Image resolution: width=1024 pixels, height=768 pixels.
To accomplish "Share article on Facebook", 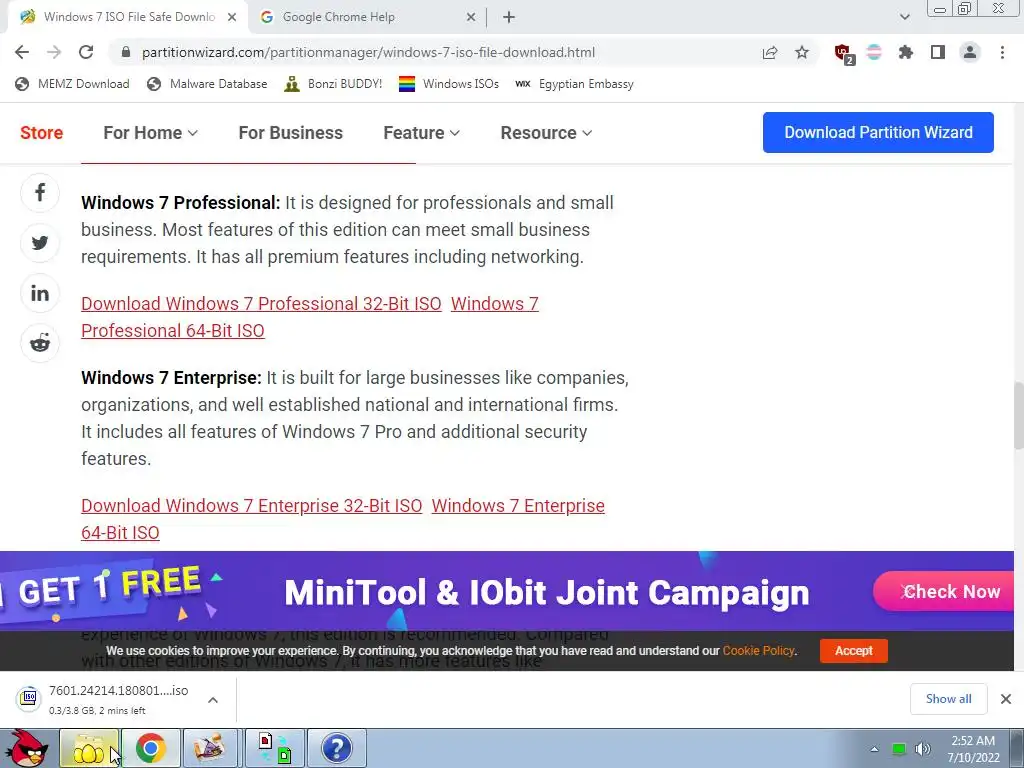I will [x=40, y=193].
